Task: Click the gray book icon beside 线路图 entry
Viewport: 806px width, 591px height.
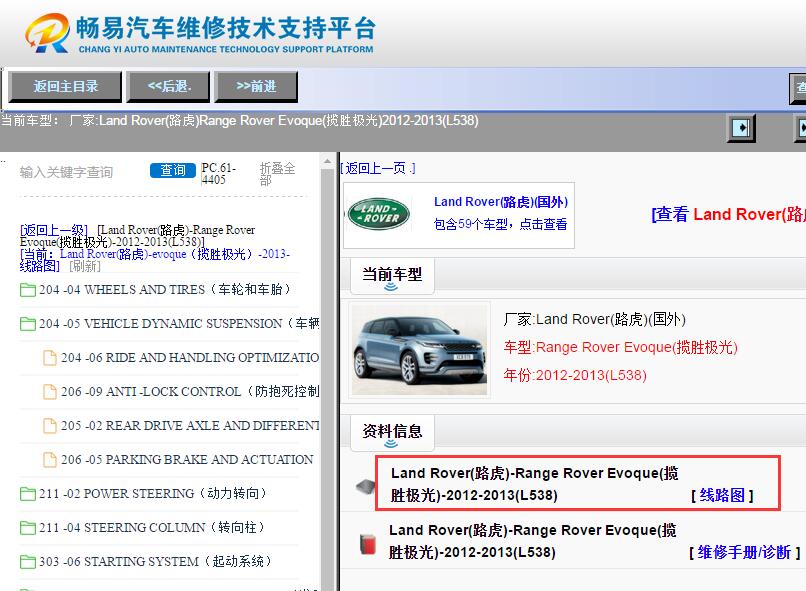Action: [x=365, y=487]
